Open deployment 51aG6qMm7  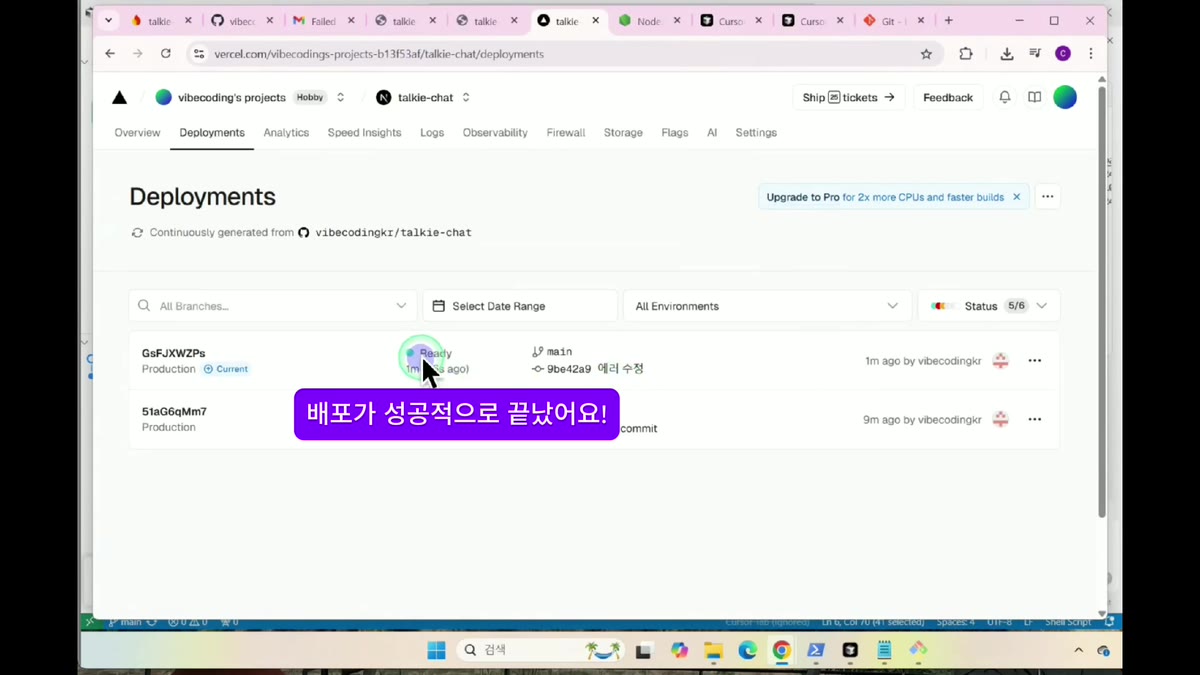point(174,411)
